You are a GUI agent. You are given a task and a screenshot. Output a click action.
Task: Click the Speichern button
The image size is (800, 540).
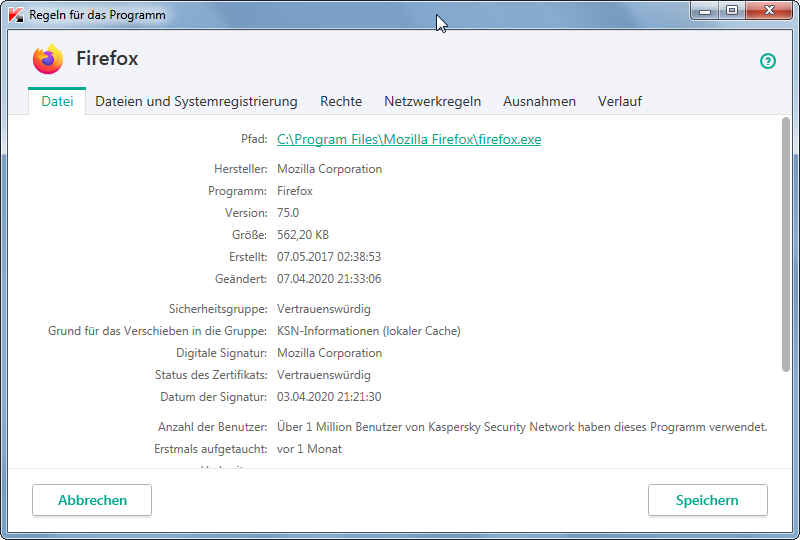pyautogui.click(x=707, y=500)
